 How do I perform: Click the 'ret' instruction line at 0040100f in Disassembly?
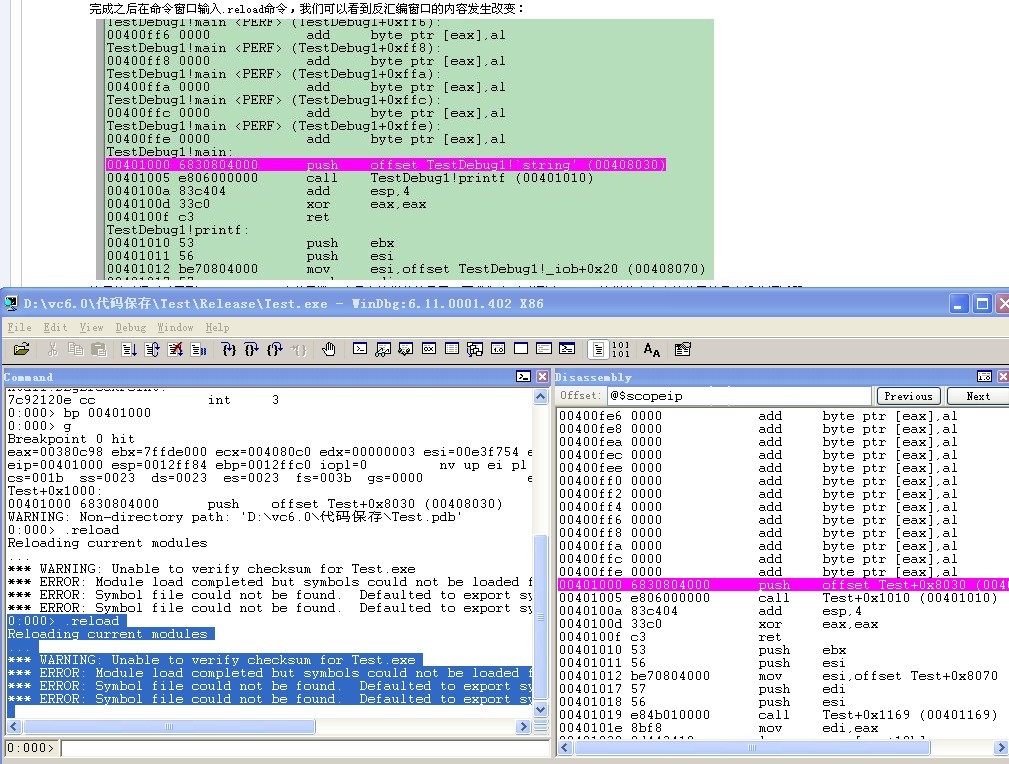[670, 637]
